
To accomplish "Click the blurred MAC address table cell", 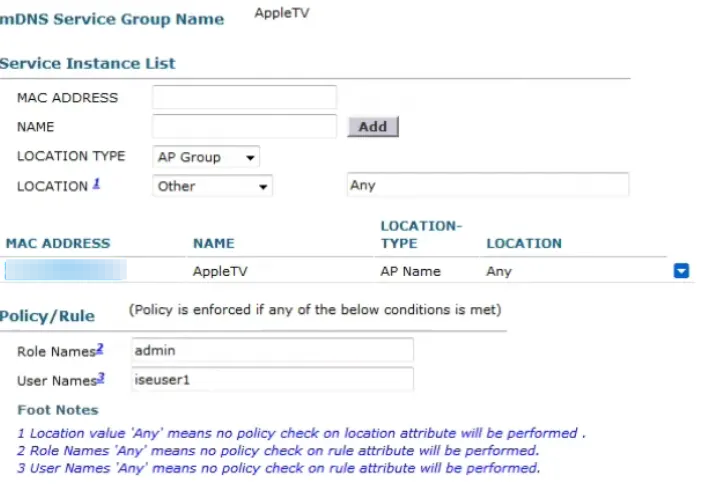I will coord(66,270).
